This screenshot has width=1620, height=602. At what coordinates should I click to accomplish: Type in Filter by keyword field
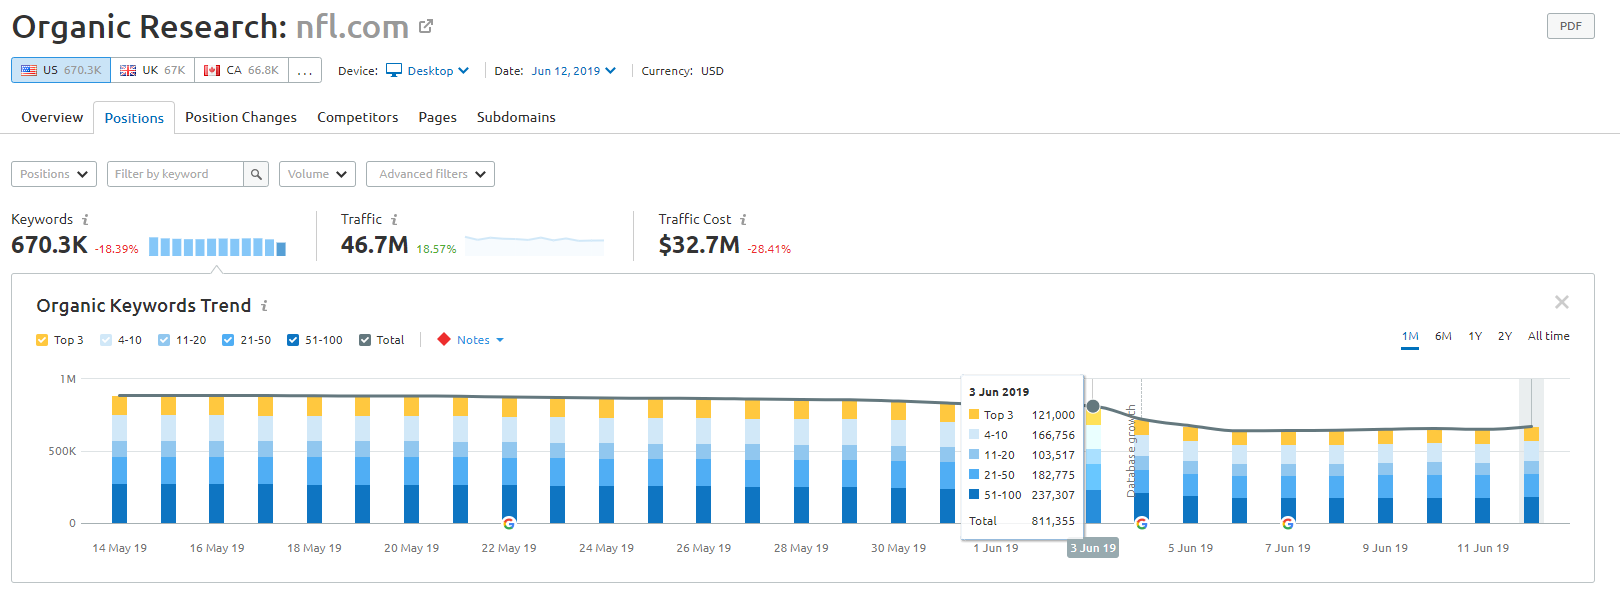point(175,174)
